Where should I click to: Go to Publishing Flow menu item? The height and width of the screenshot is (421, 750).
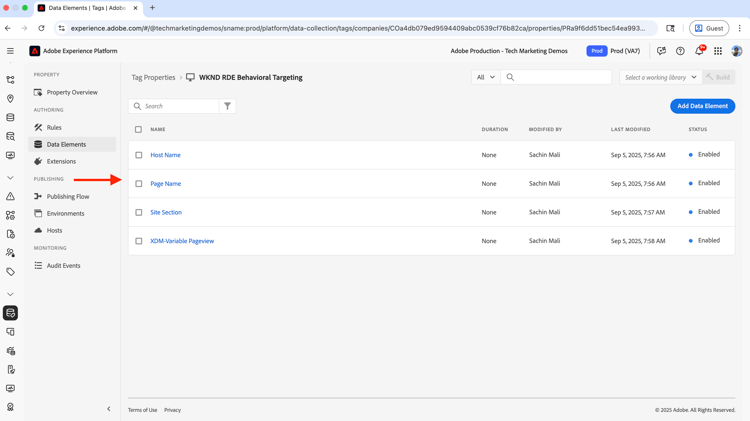[68, 197]
